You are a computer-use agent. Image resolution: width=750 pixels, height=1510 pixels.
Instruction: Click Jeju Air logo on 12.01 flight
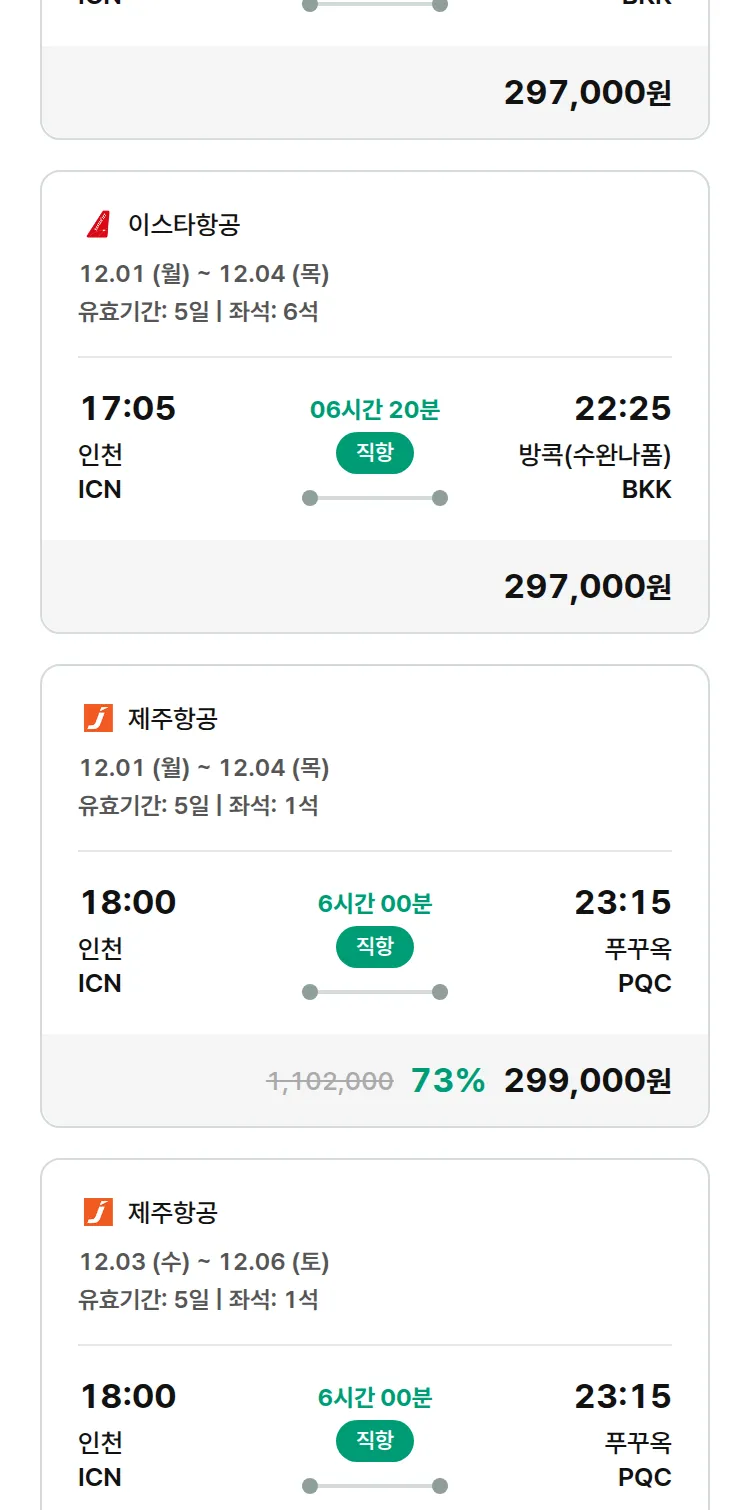pyautogui.click(x=98, y=718)
